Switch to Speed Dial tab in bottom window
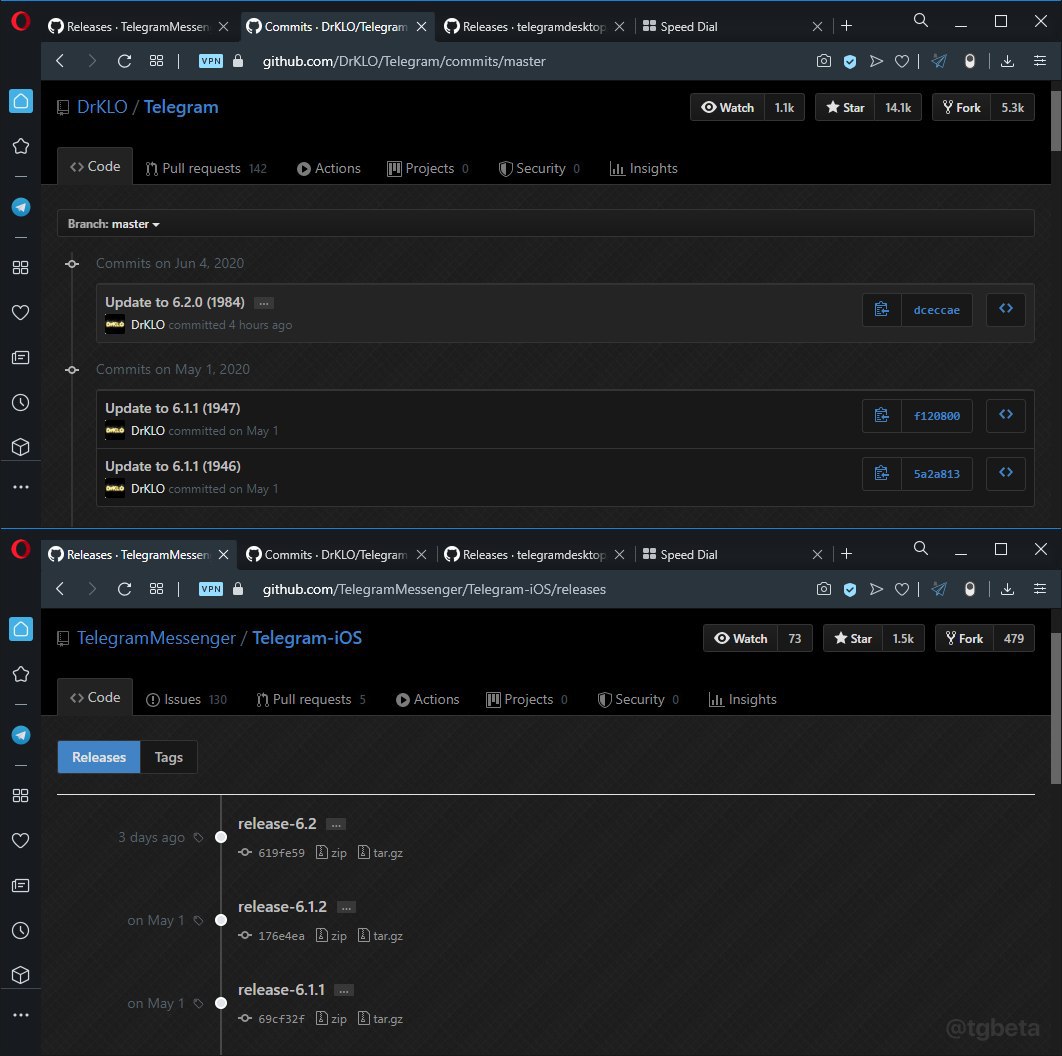The width and height of the screenshot is (1062, 1056). point(689,554)
